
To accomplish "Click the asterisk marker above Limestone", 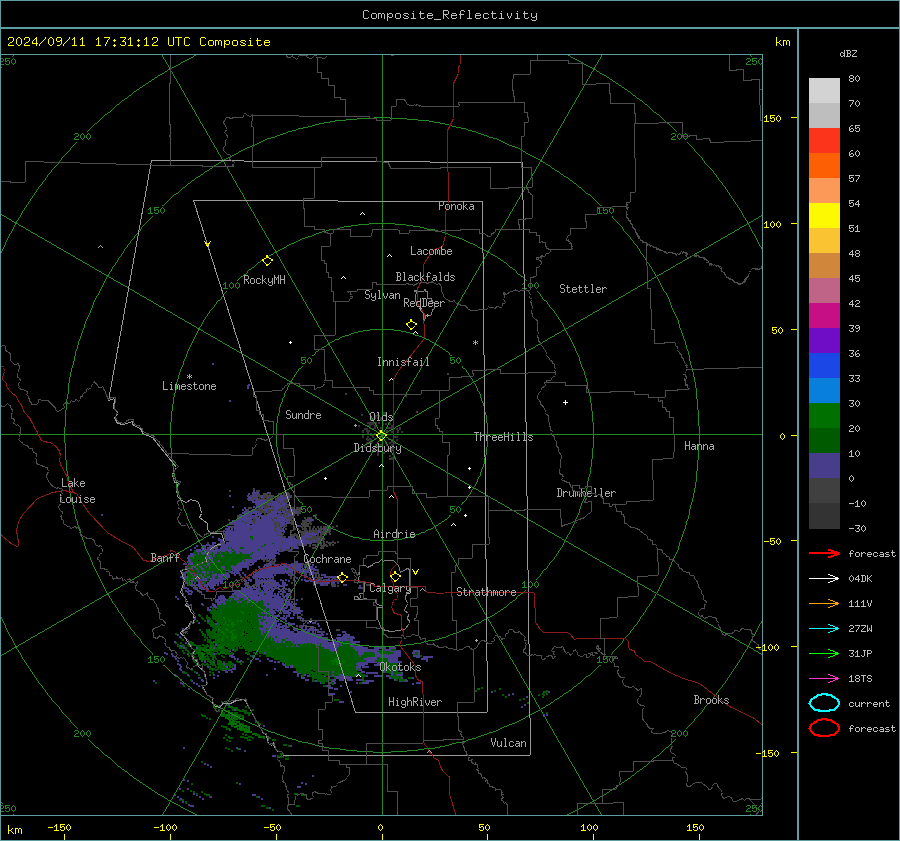I will (189, 377).
